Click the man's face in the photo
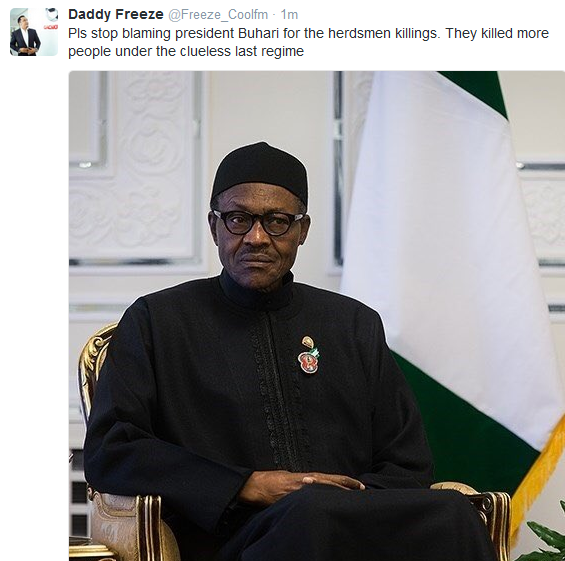Screen dimensions: 565x561 click(258, 238)
